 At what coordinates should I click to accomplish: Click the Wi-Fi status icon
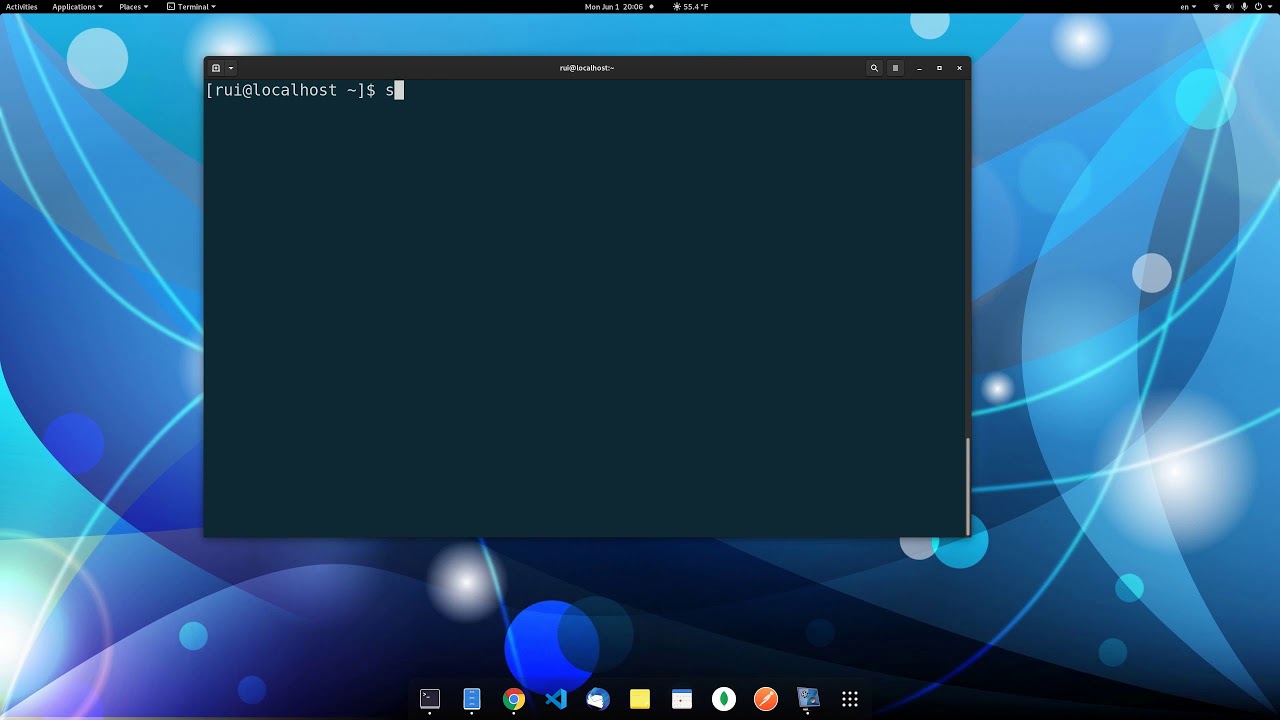pos(1216,7)
